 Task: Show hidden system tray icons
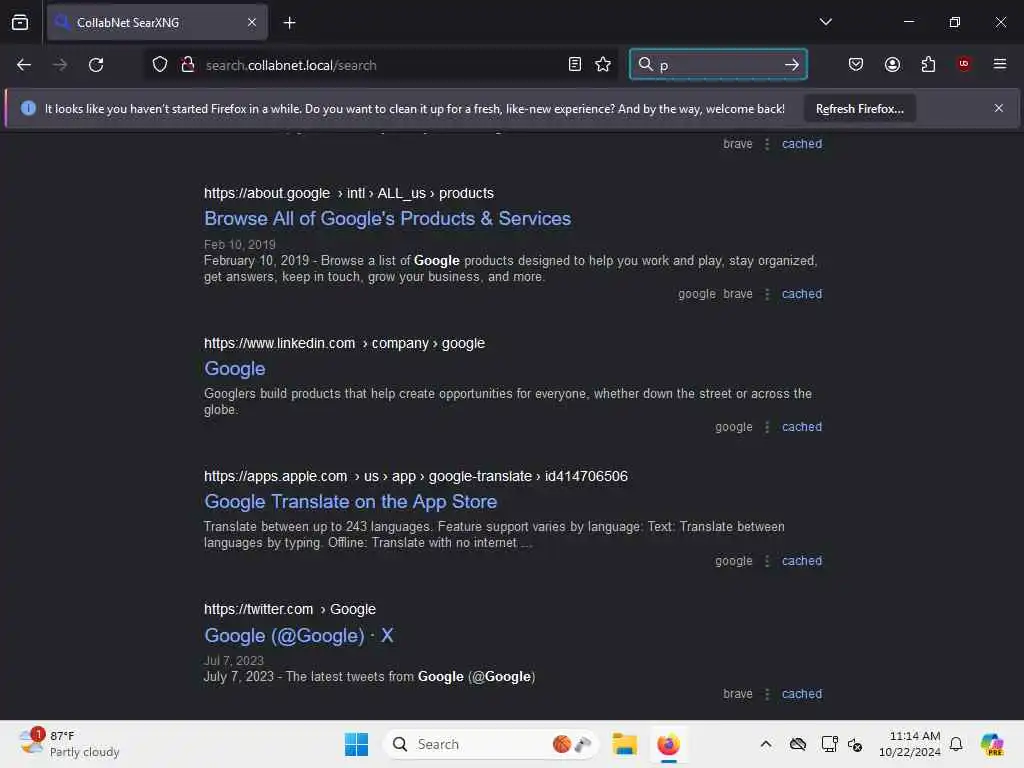click(x=765, y=744)
